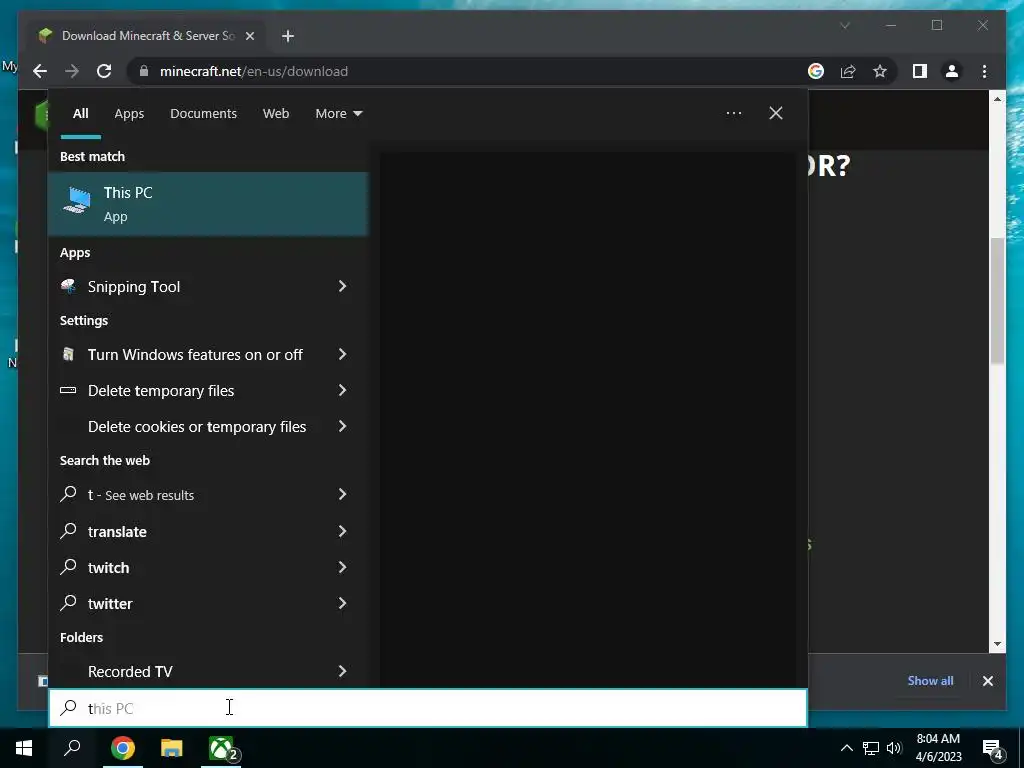
Task: Show hidden system tray icons
Action: (846, 748)
